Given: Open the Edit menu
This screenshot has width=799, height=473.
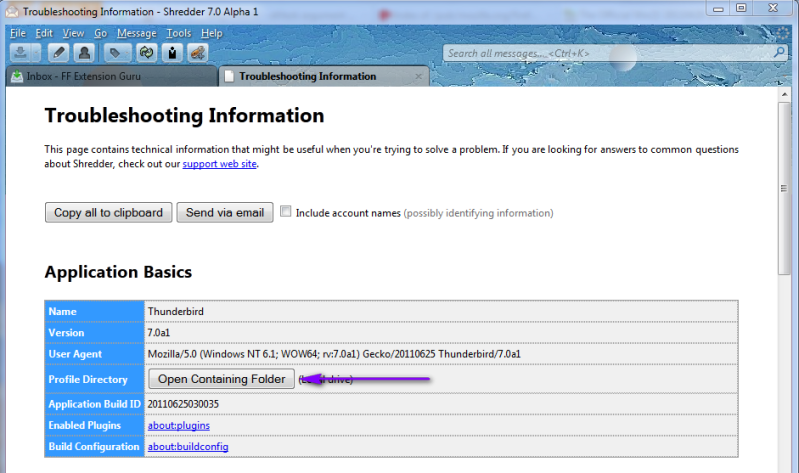Looking at the screenshot, I should tap(44, 33).
